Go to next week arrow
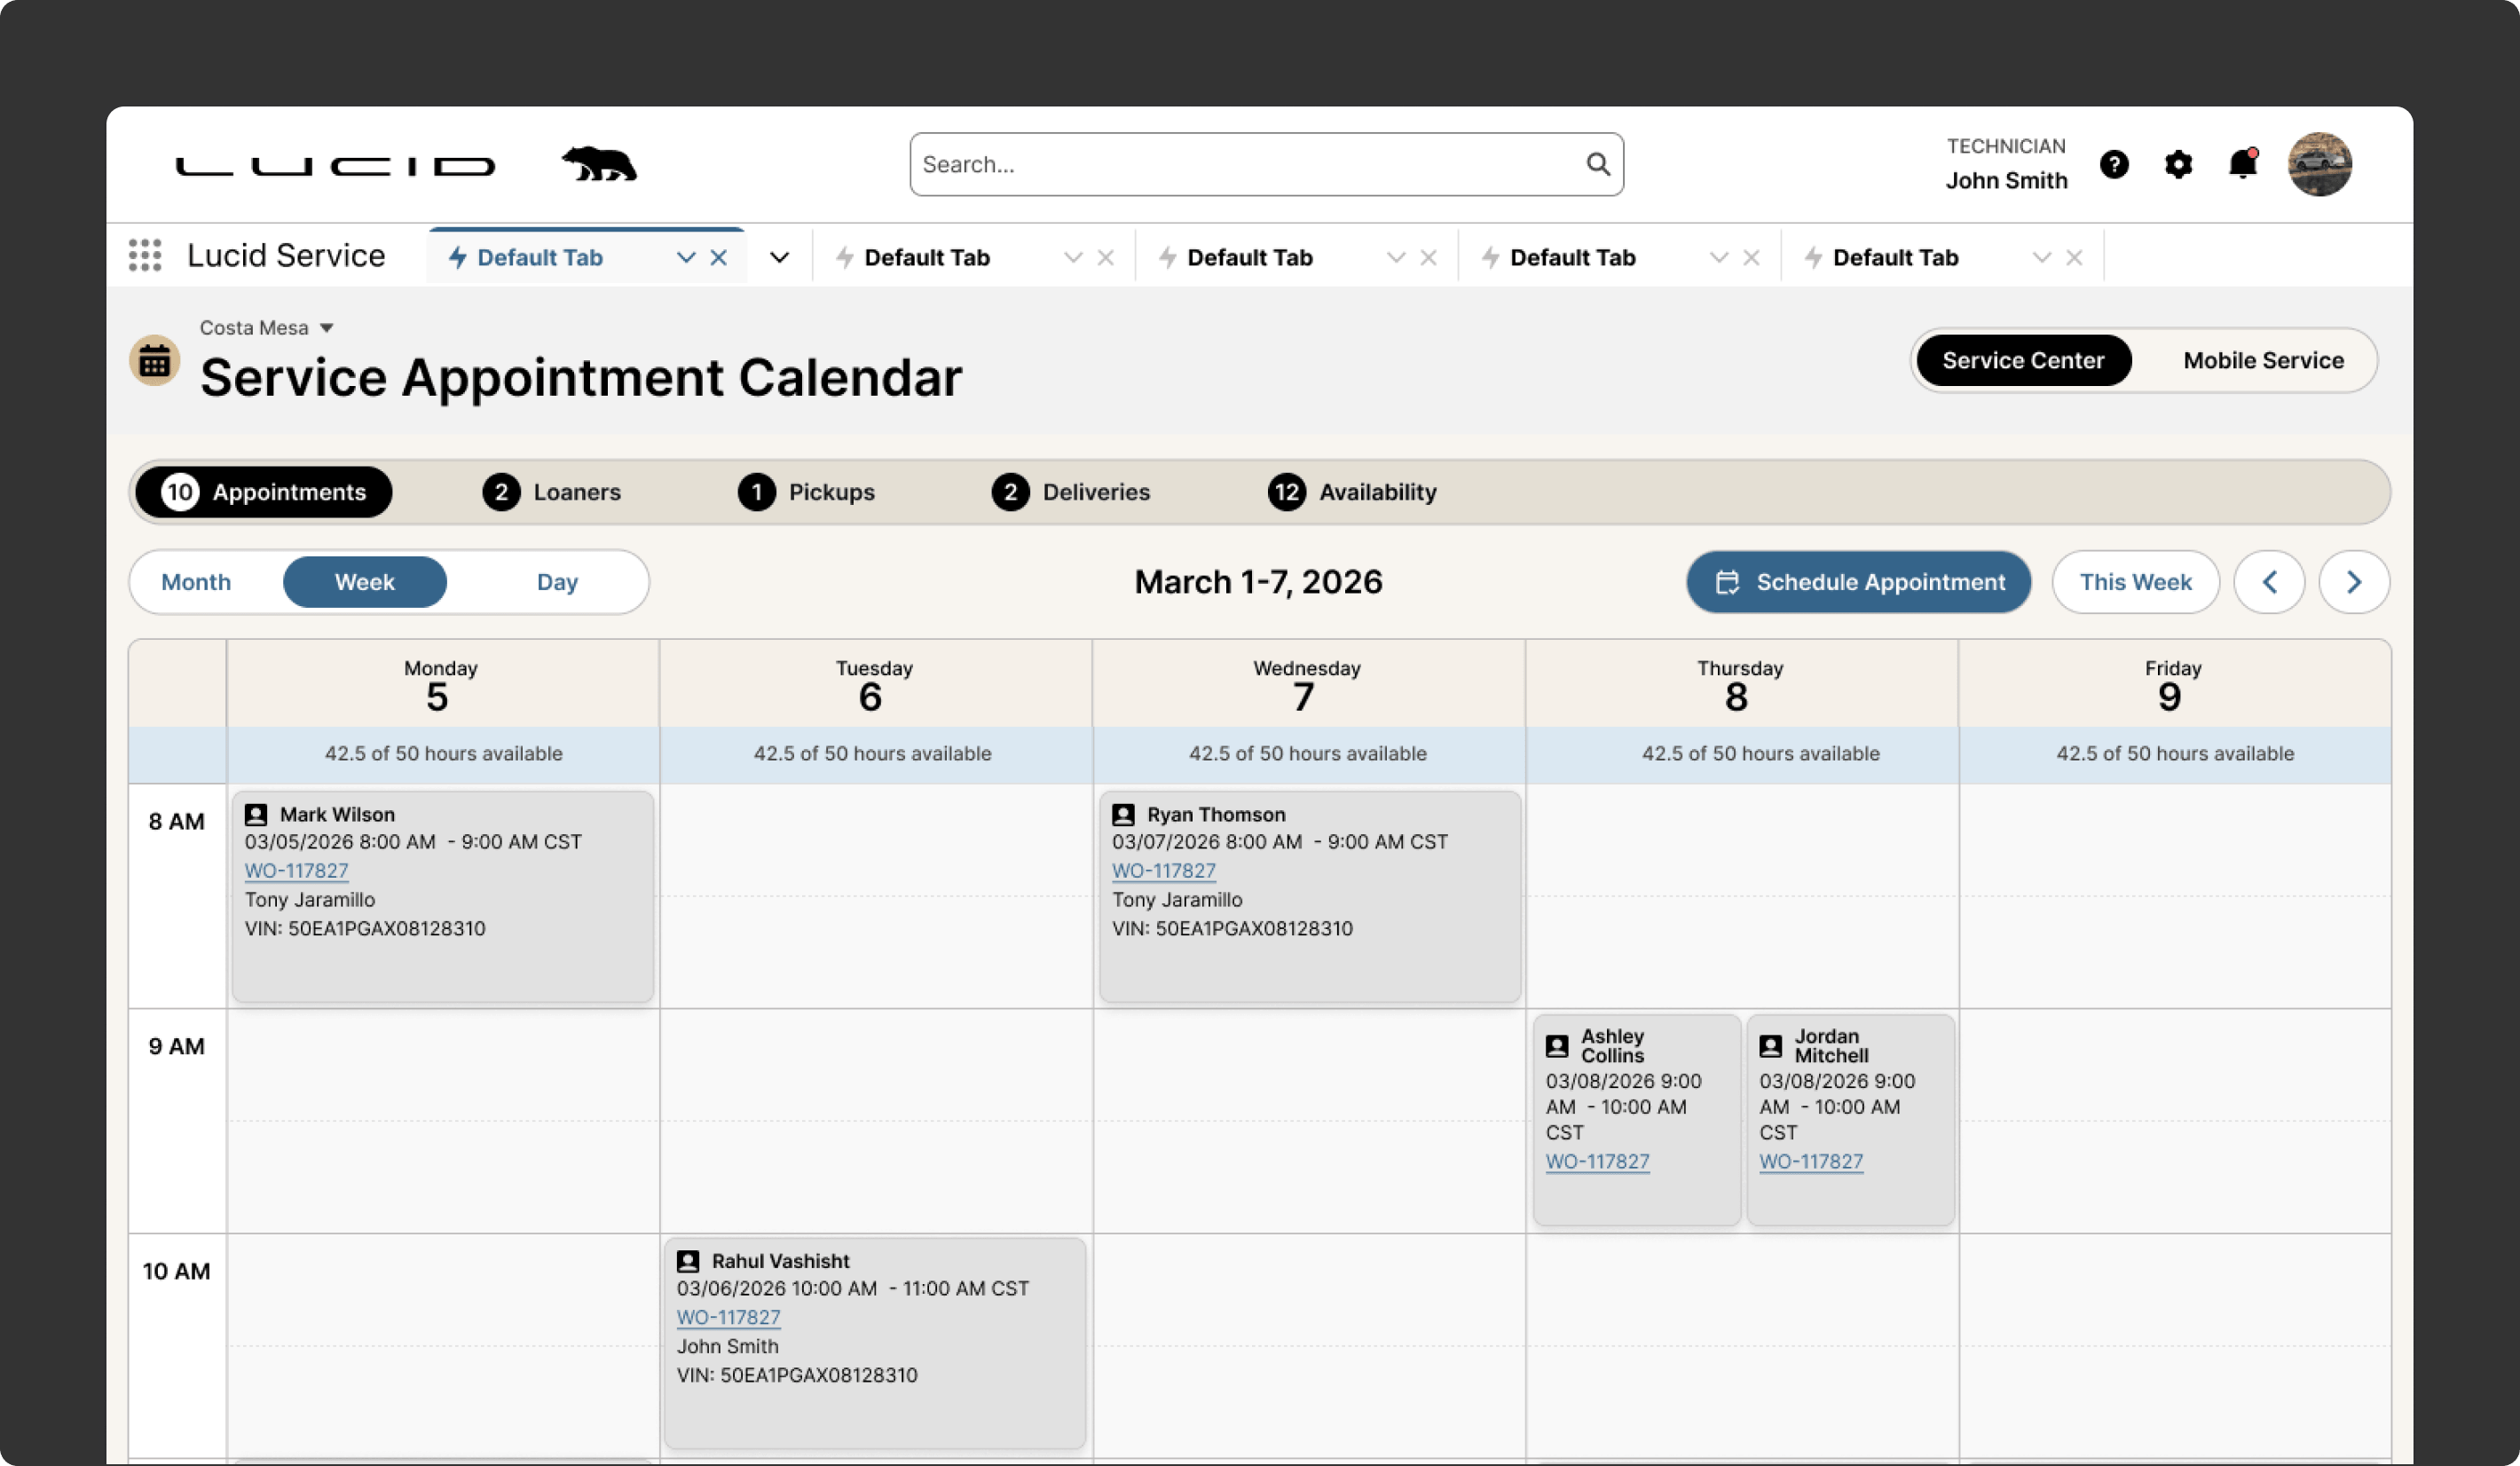 coord(2353,582)
